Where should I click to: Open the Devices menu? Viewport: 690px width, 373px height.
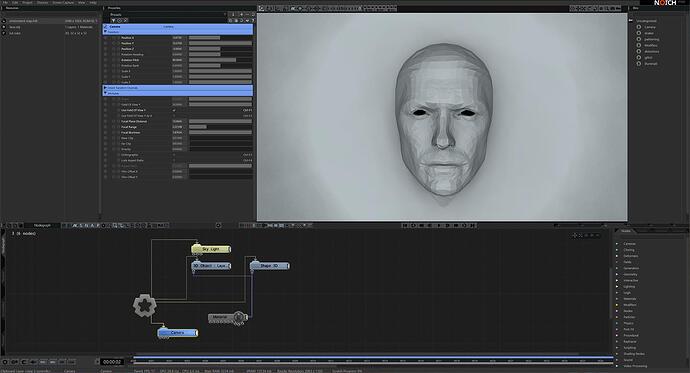coord(43,3)
